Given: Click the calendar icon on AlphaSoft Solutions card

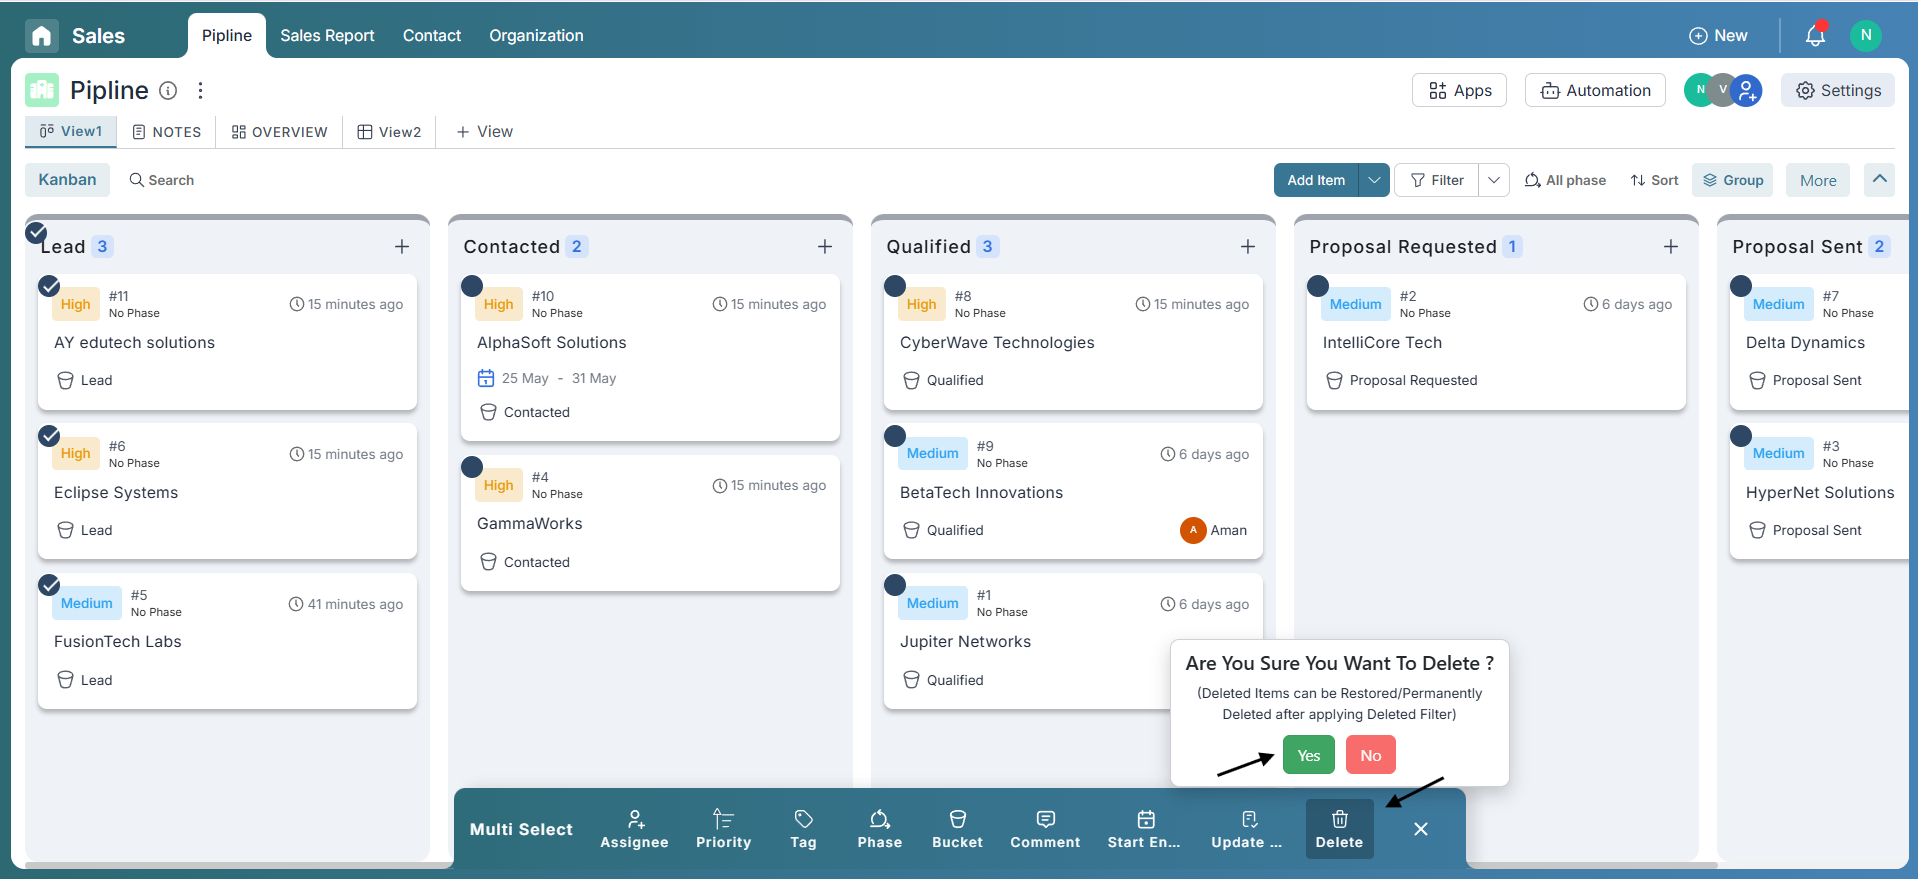Looking at the screenshot, I should (486, 378).
